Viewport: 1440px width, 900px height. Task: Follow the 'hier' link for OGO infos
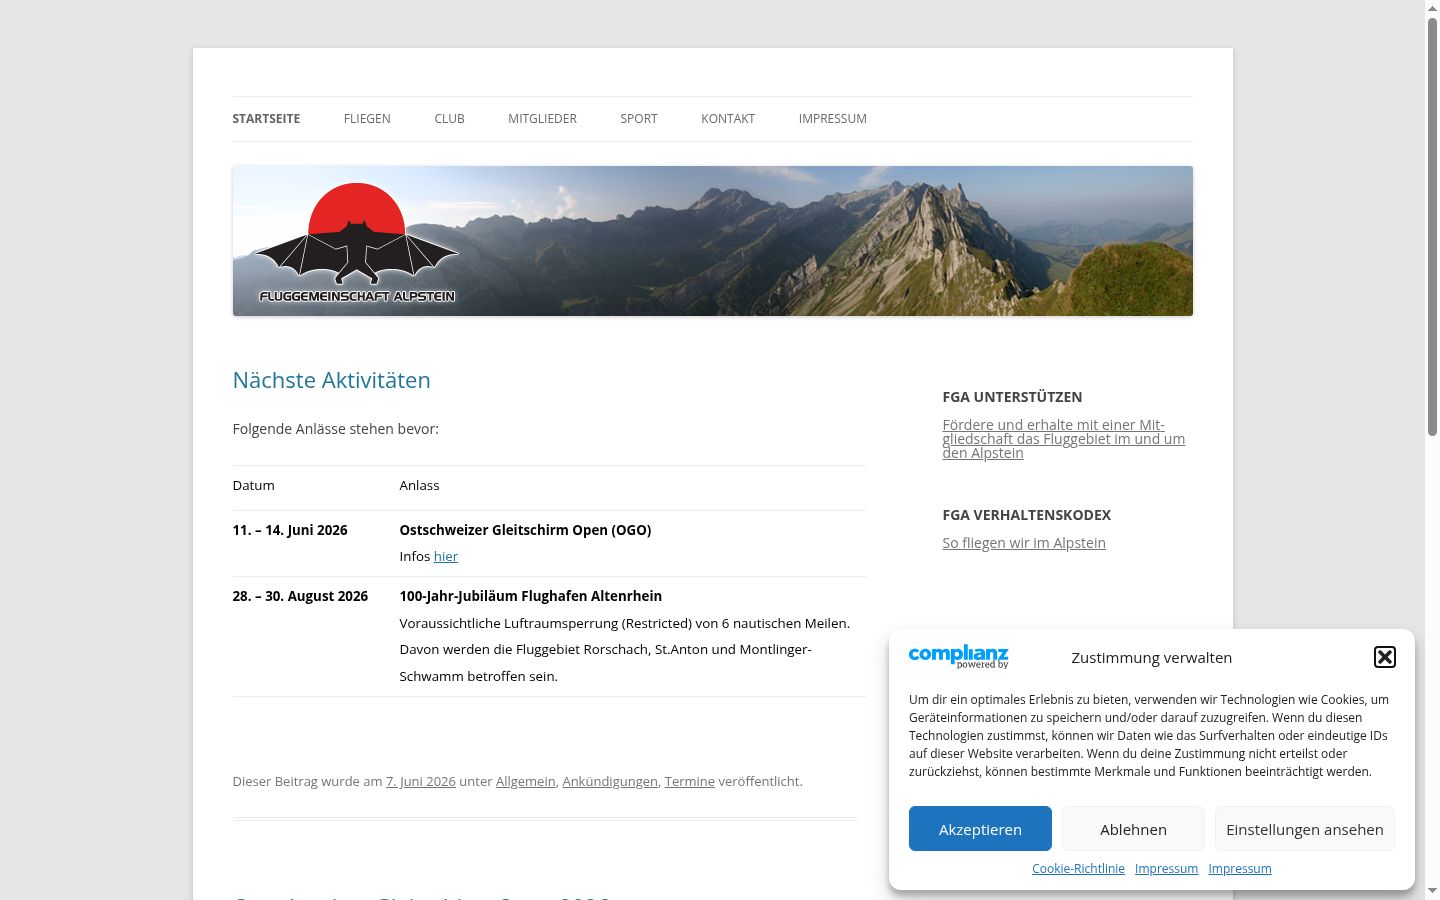pos(446,557)
